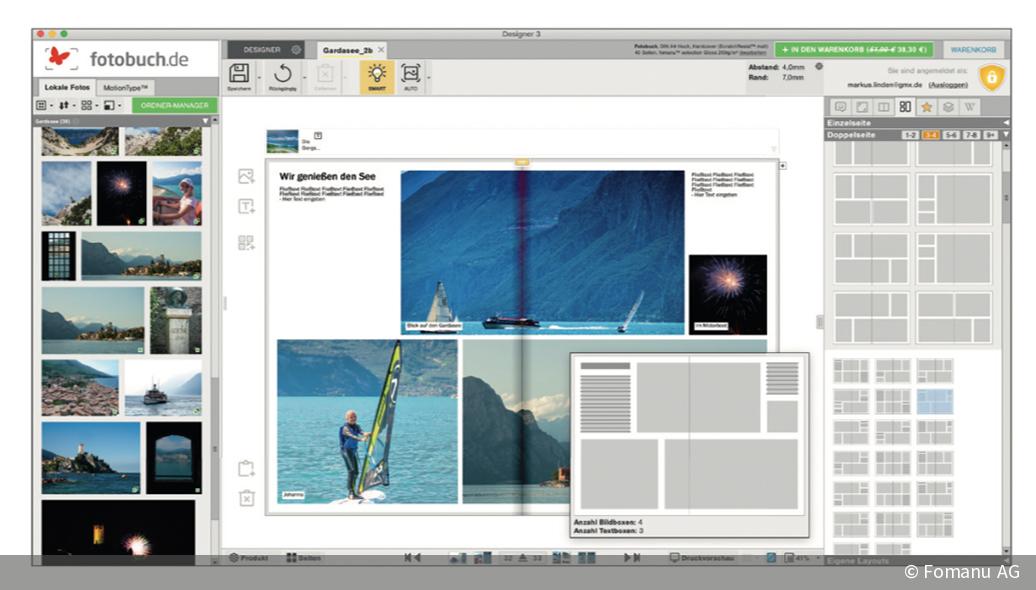Click the thumbnail size icon

(x=109, y=105)
